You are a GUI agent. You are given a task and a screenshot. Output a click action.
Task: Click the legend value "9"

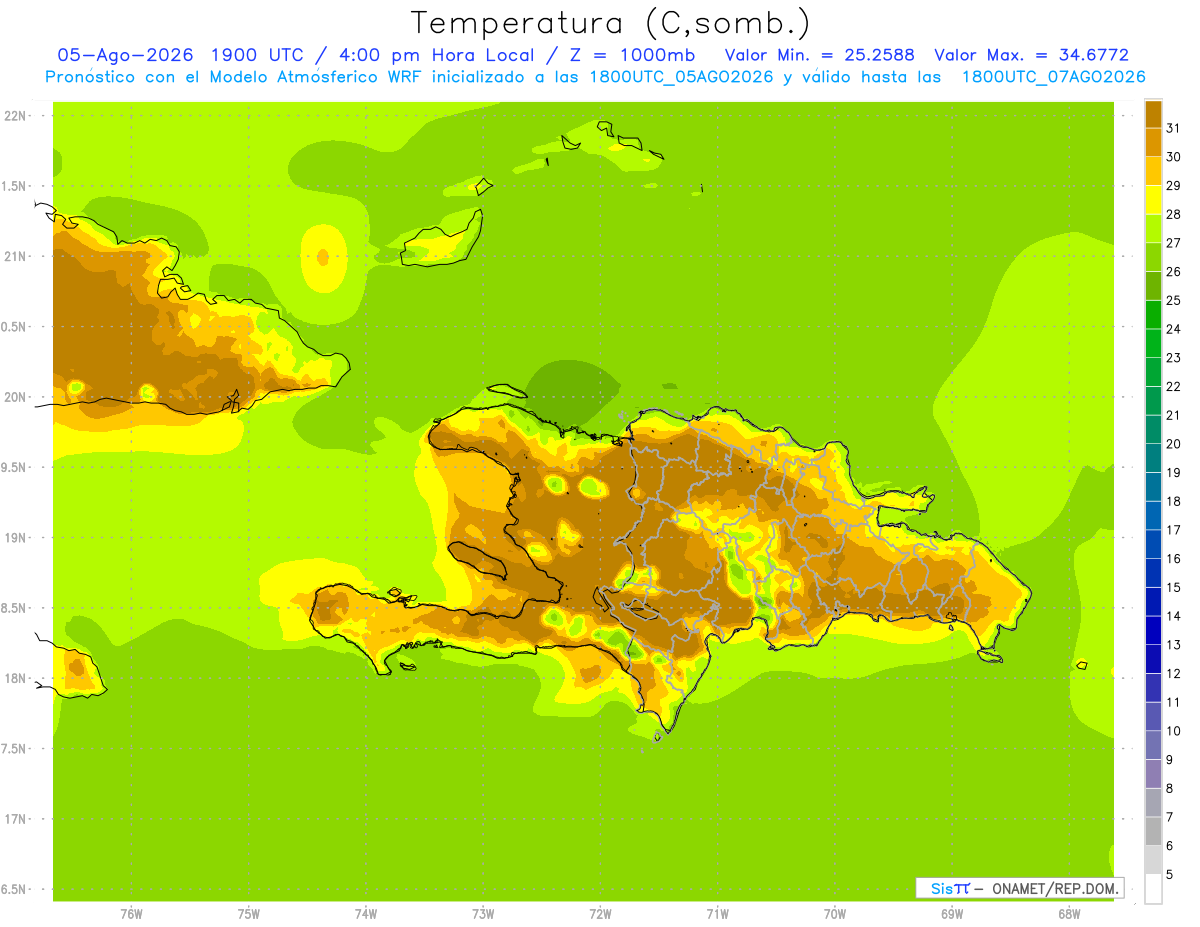click(x=1170, y=760)
